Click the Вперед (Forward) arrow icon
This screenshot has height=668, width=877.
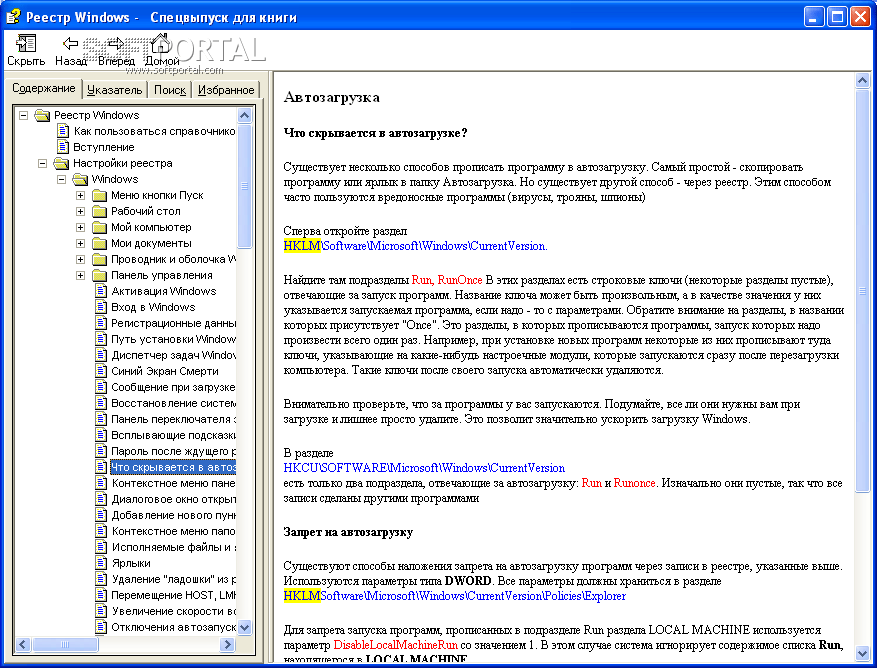tap(116, 43)
